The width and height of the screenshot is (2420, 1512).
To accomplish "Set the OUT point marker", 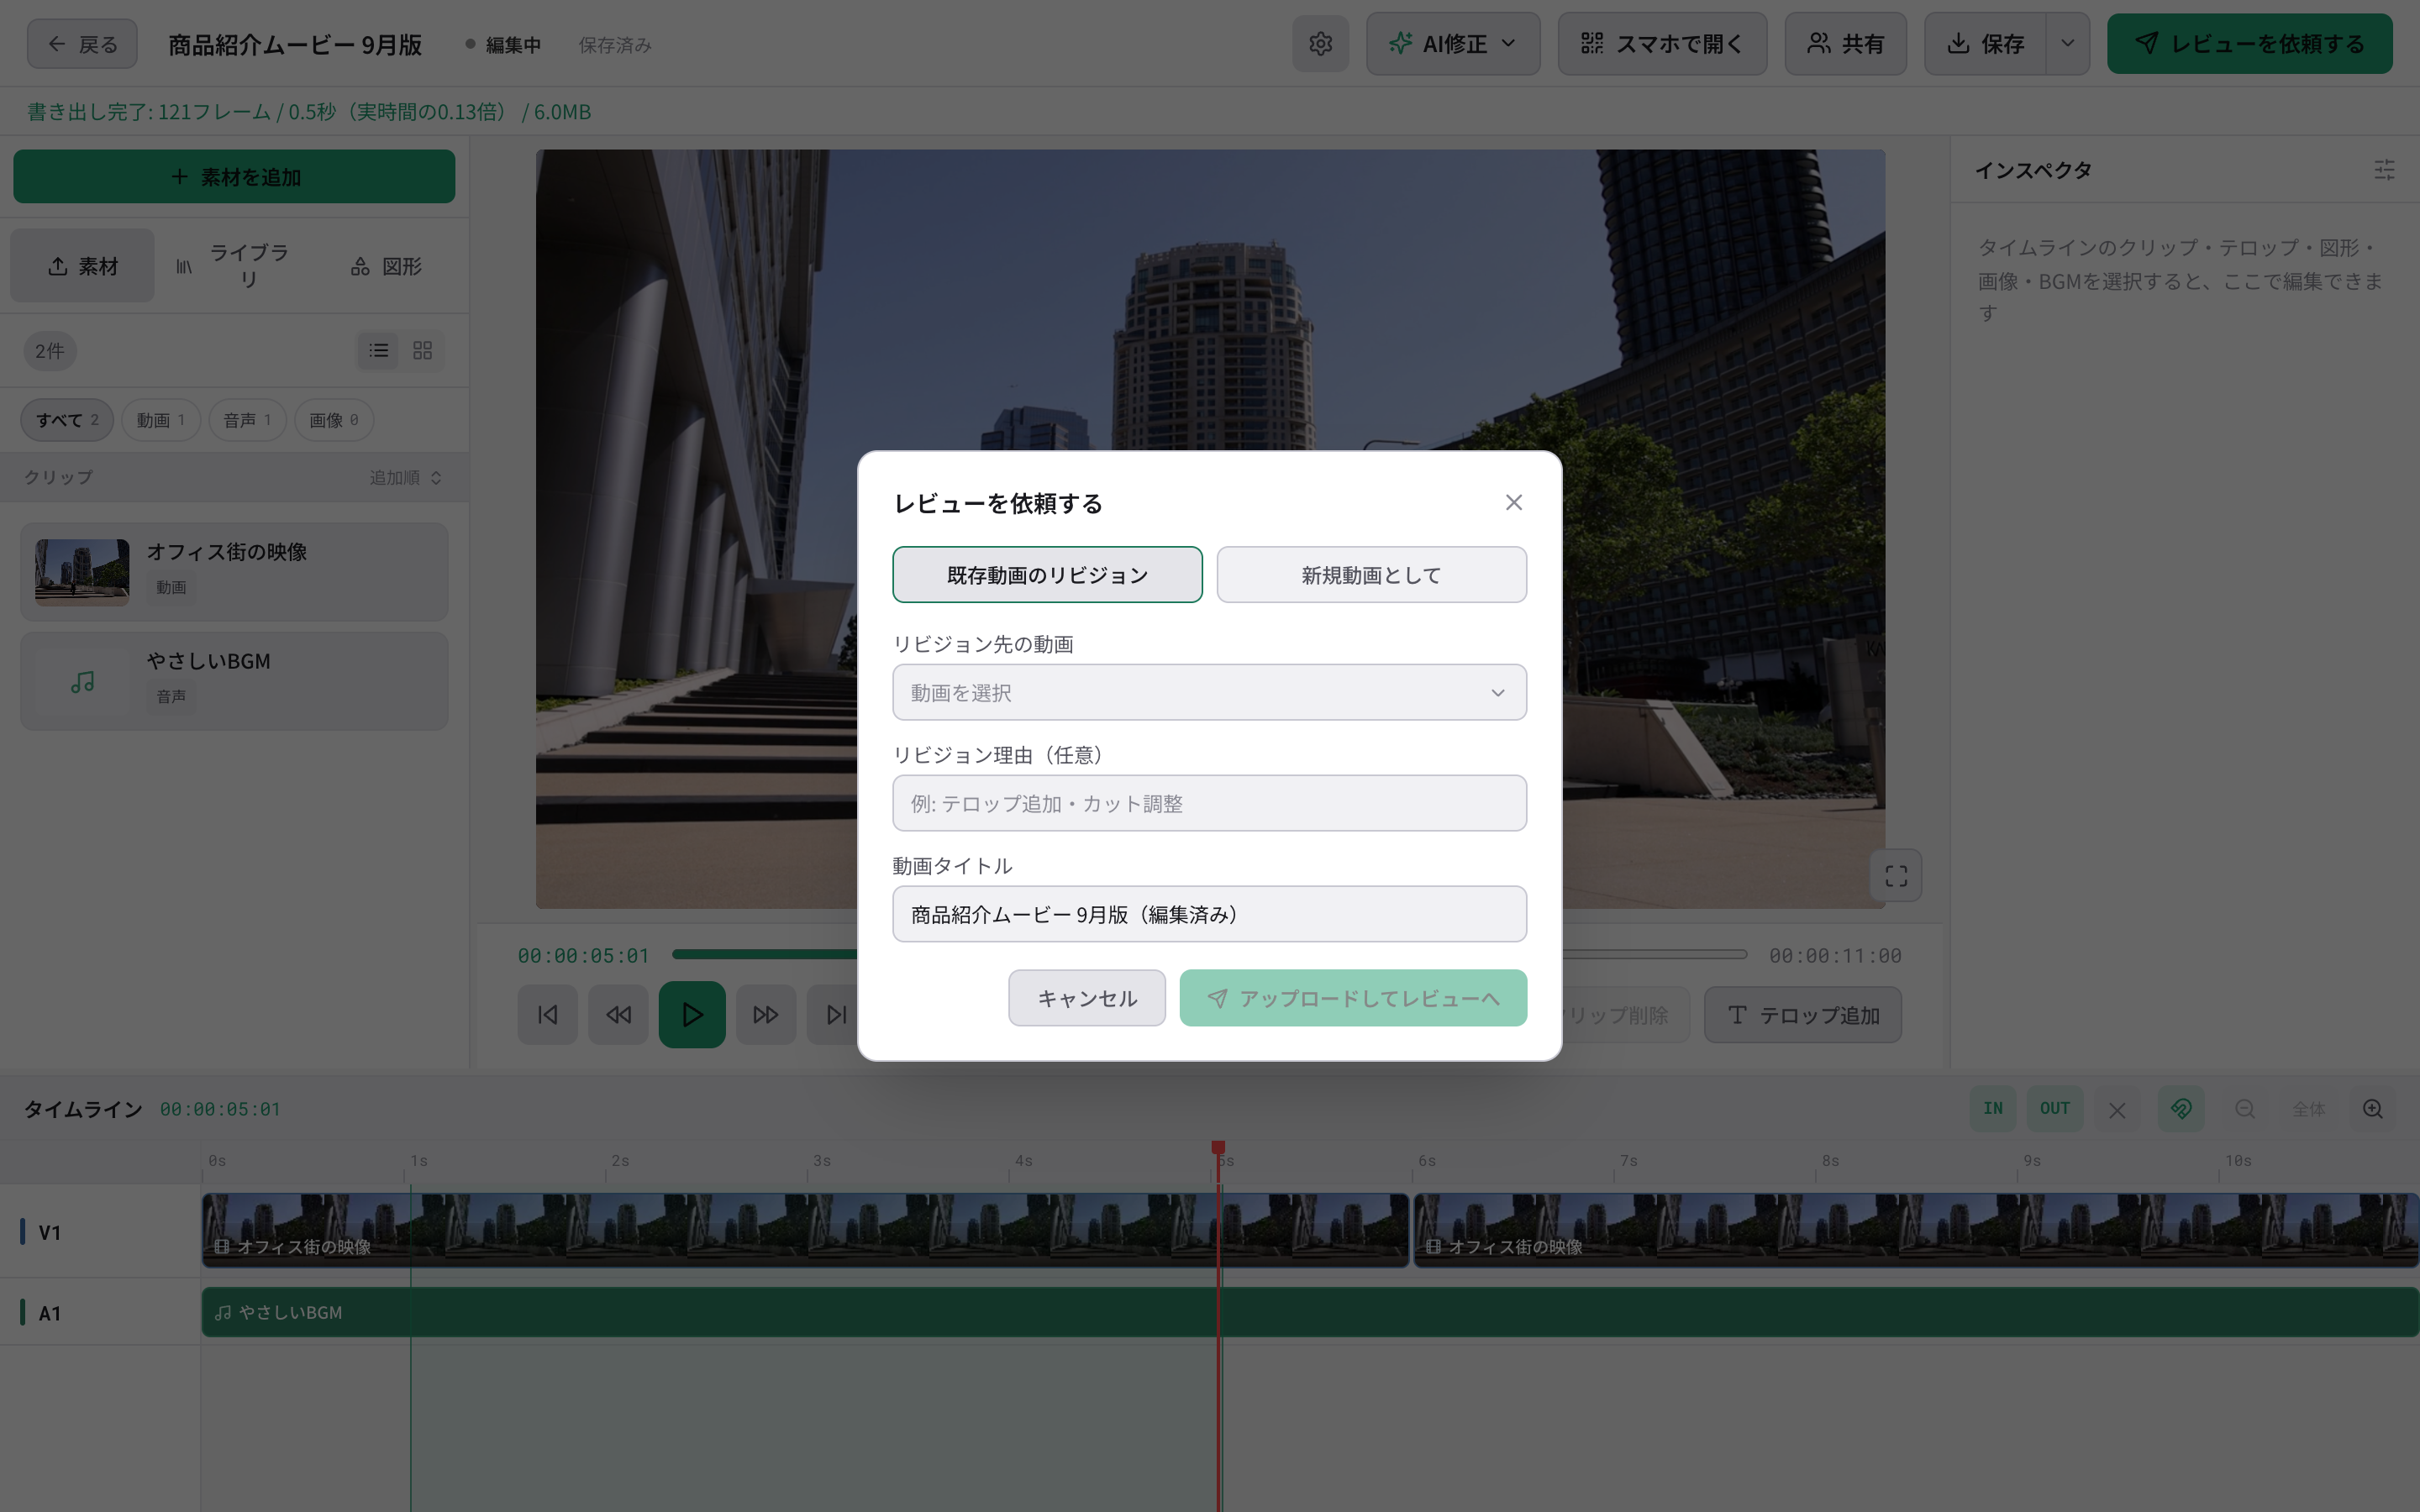I will (2055, 1109).
